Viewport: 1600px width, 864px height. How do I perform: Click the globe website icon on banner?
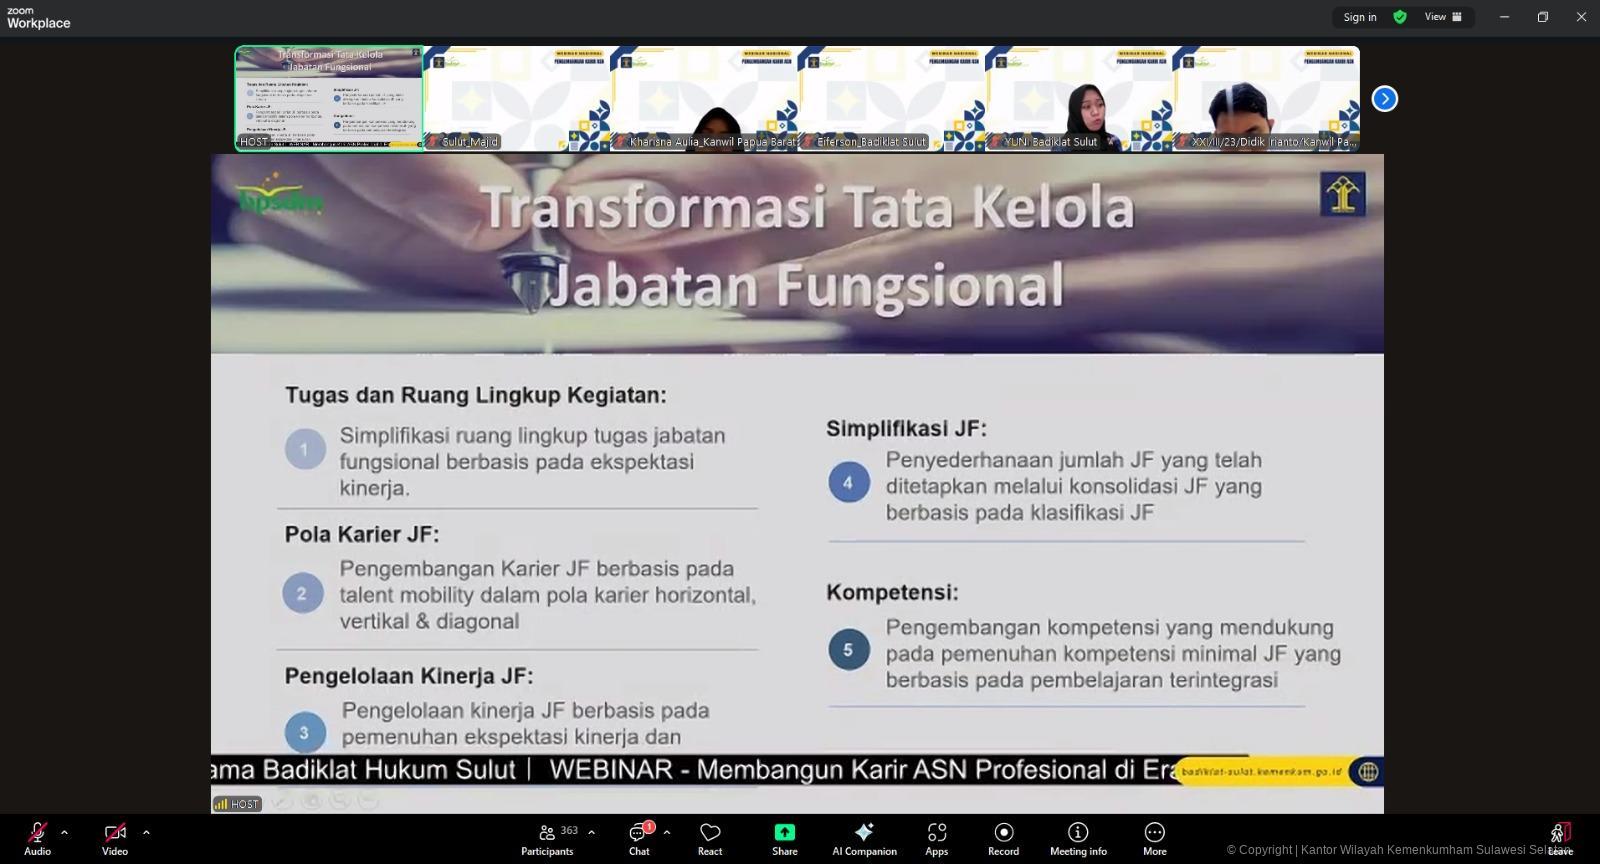click(x=1367, y=771)
